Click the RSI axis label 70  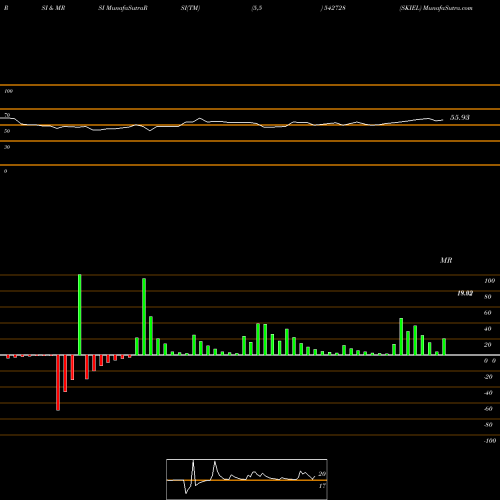click(7, 115)
